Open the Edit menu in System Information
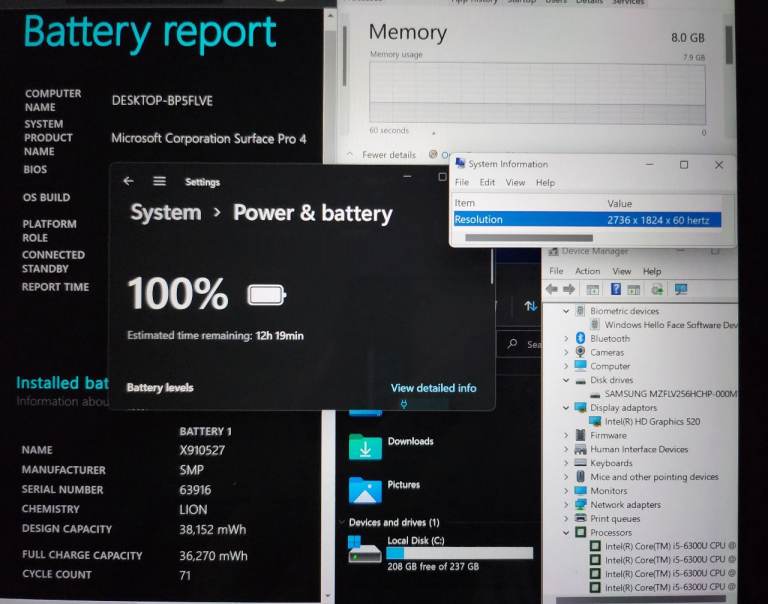The width and height of the screenshot is (768, 604). point(487,183)
